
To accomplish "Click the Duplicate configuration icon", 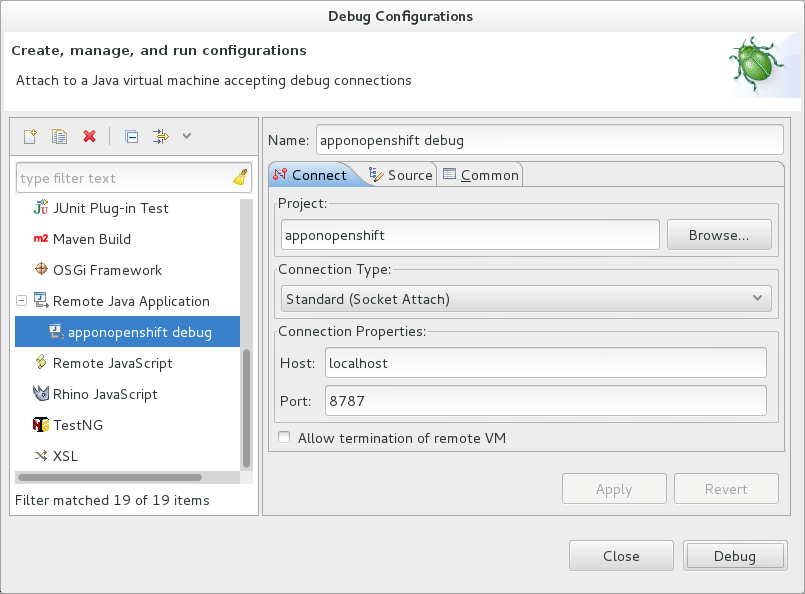I will (59, 136).
